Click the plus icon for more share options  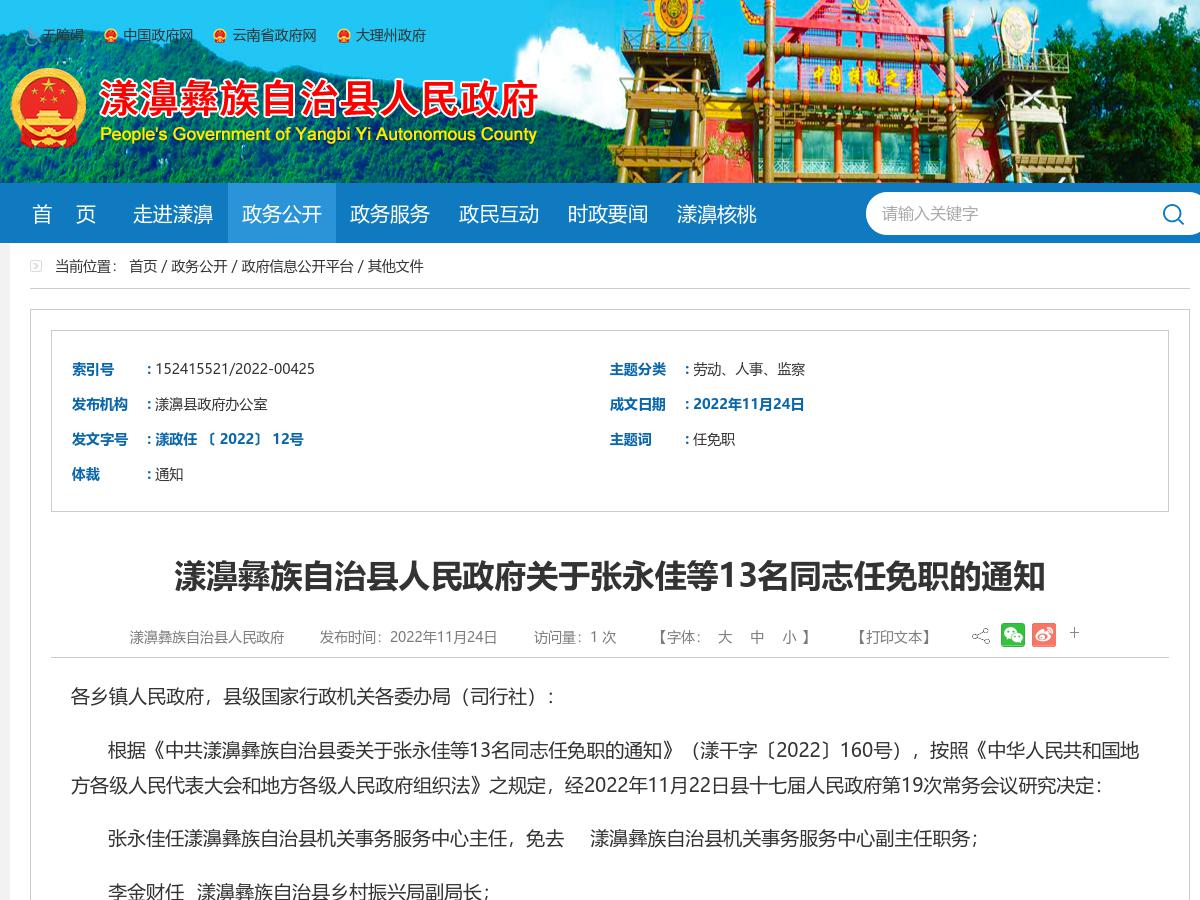pyautogui.click(x=1074, y=633)
